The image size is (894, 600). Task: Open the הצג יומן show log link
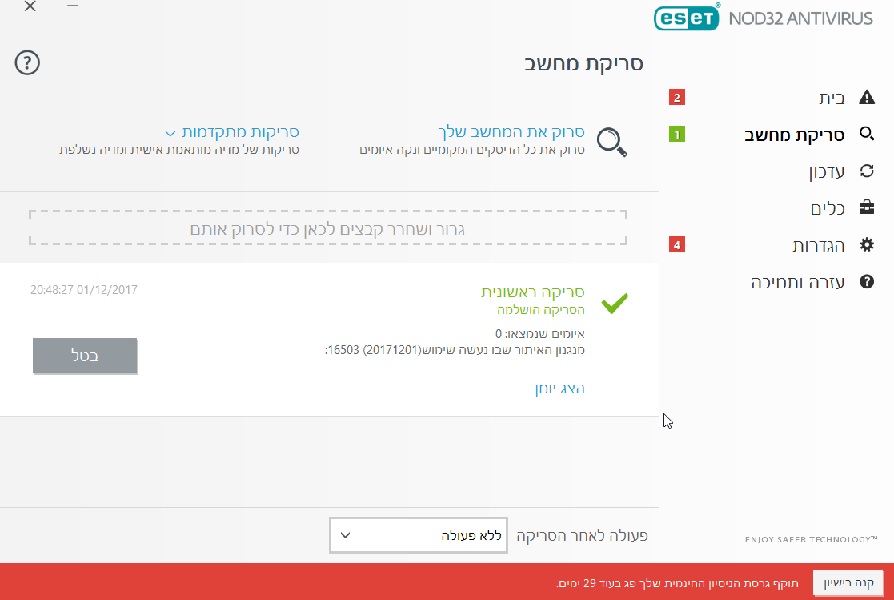559,389
